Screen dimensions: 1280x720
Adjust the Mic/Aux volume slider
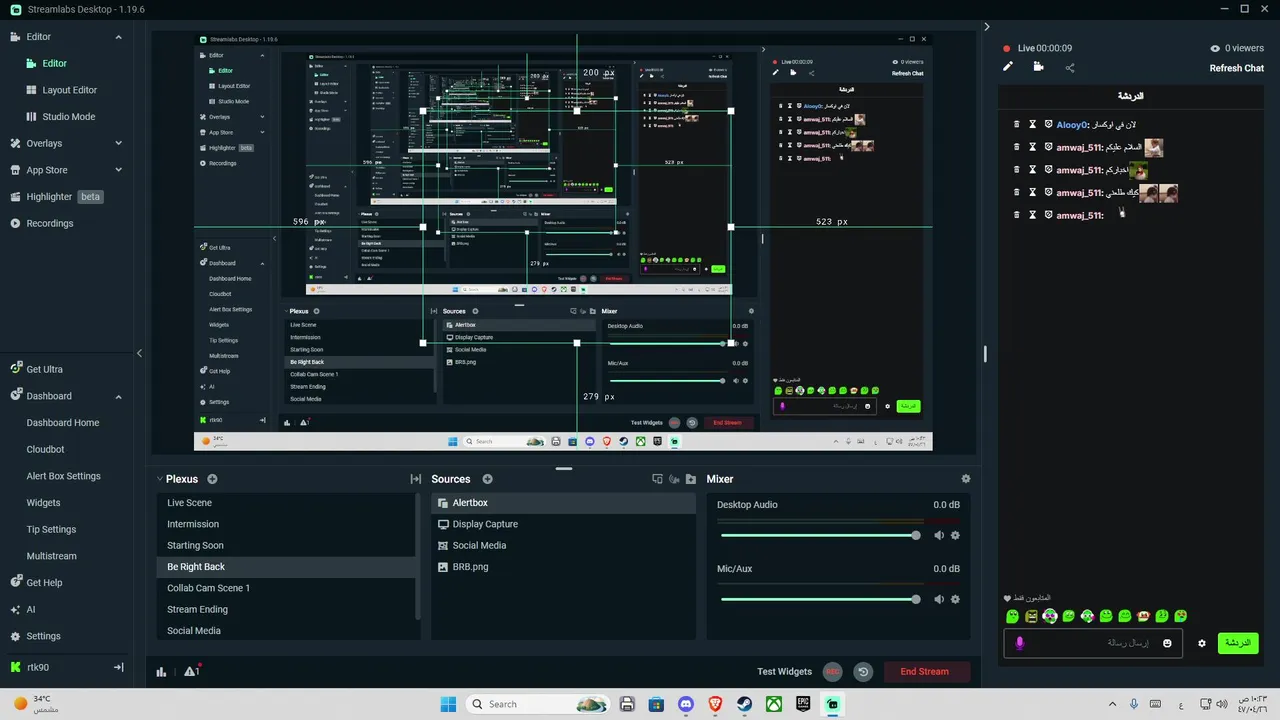(818, 599)
